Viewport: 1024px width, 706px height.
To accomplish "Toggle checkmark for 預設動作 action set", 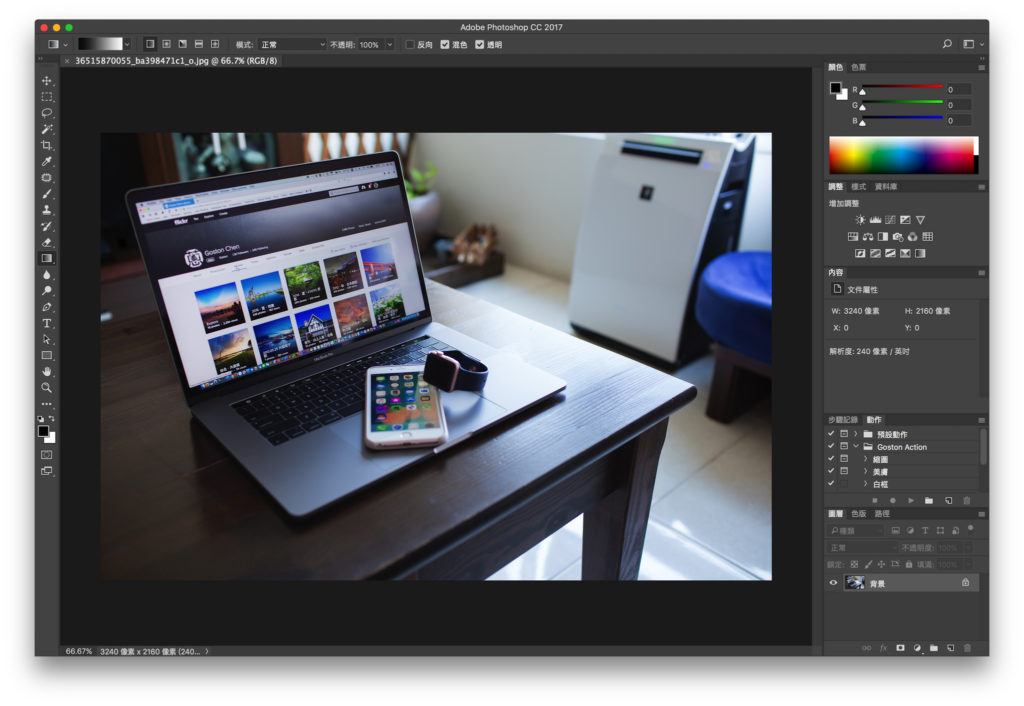I will (x=831, y=434).
